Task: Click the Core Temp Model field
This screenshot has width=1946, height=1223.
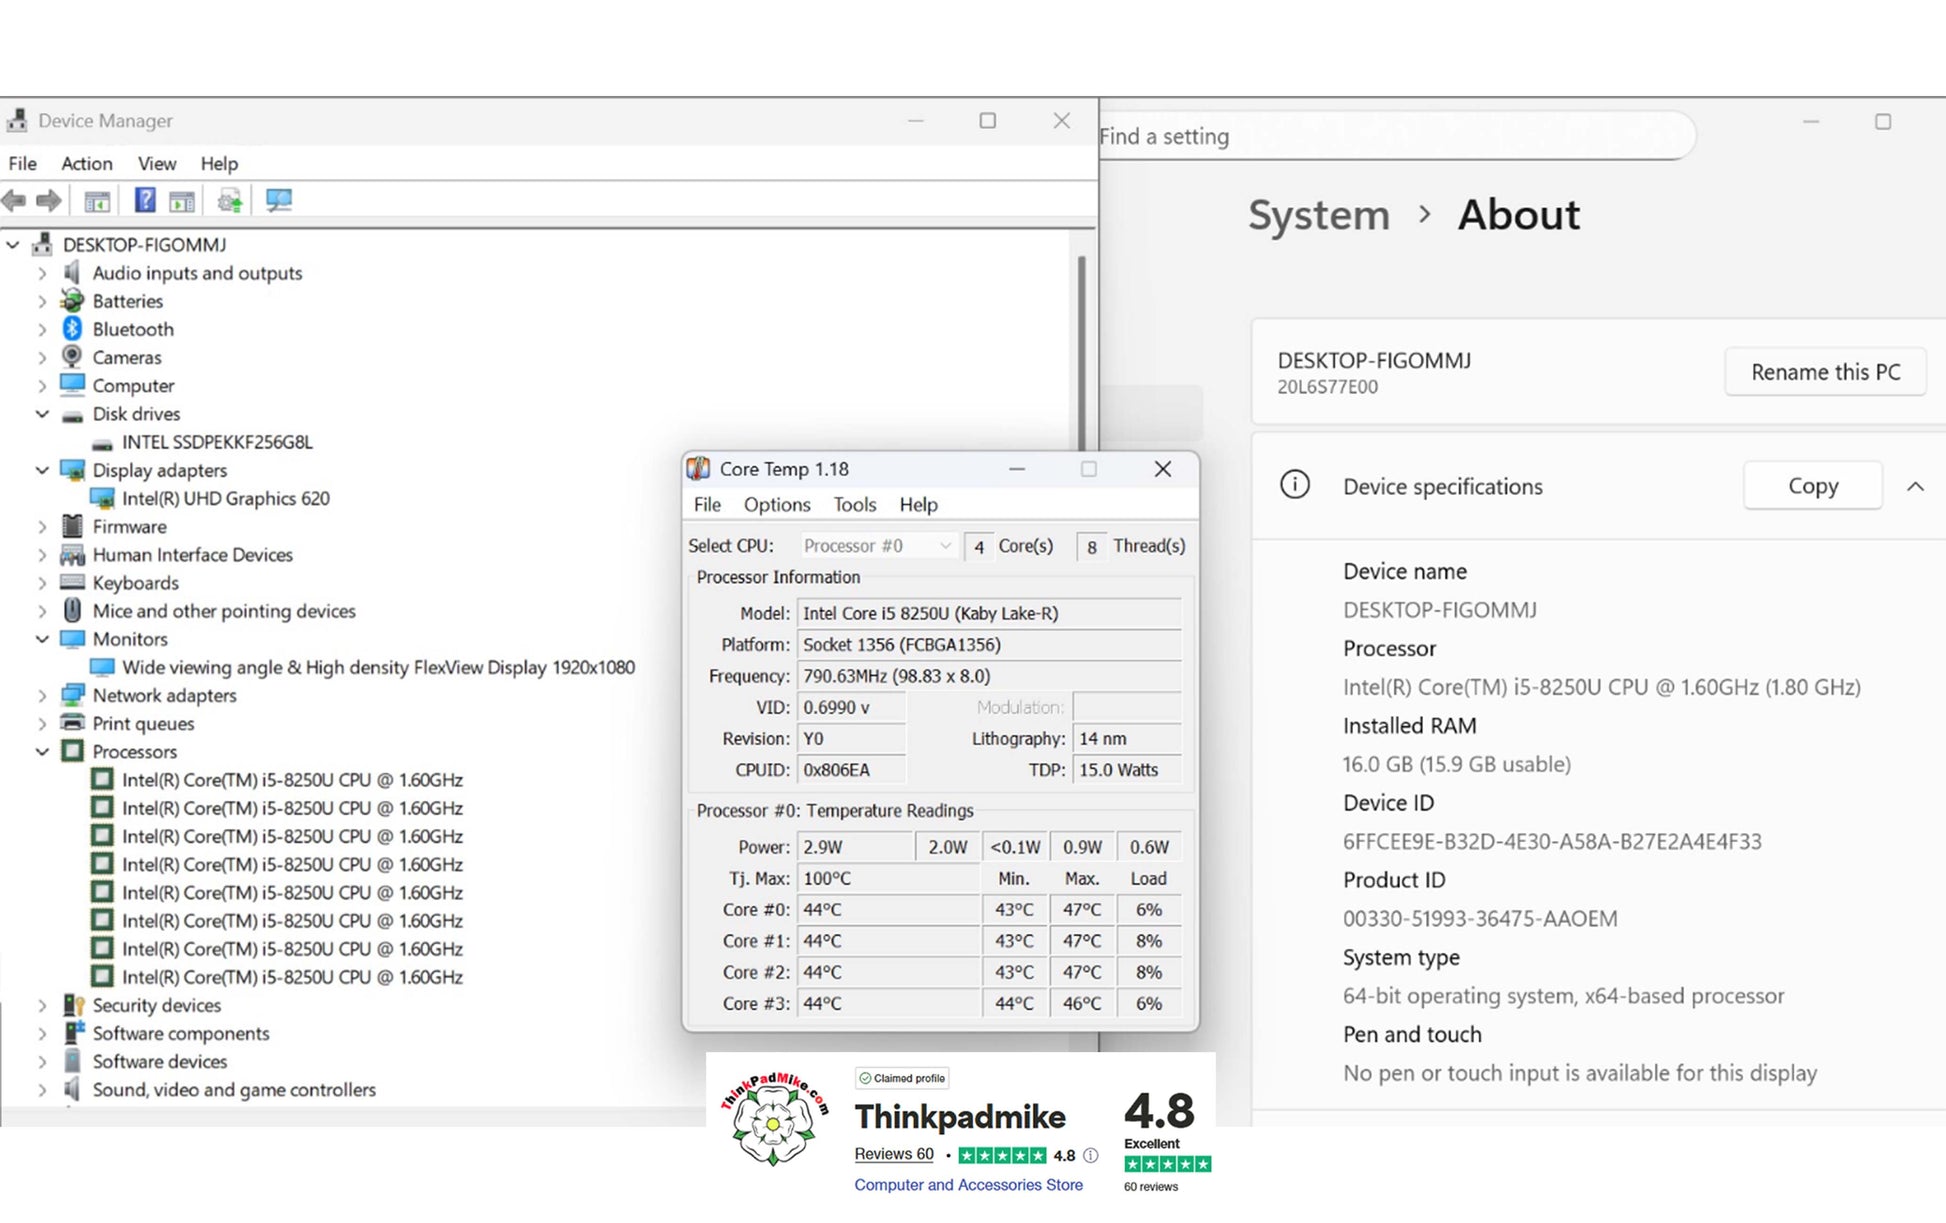Action: coord(989,613)
